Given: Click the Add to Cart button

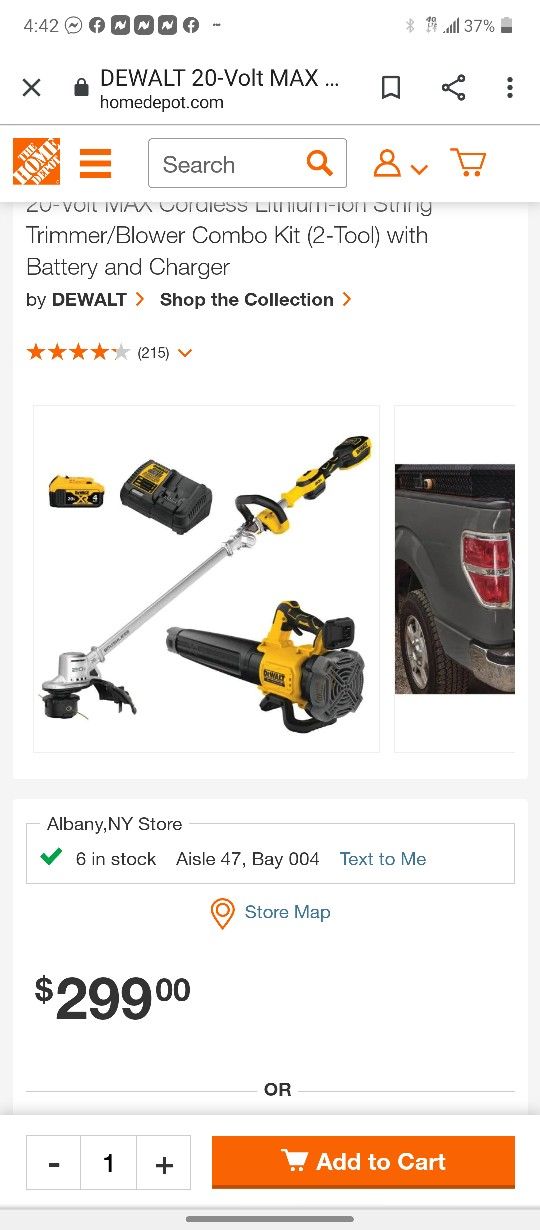Looking at the screenshot, I should point(363,1162).
